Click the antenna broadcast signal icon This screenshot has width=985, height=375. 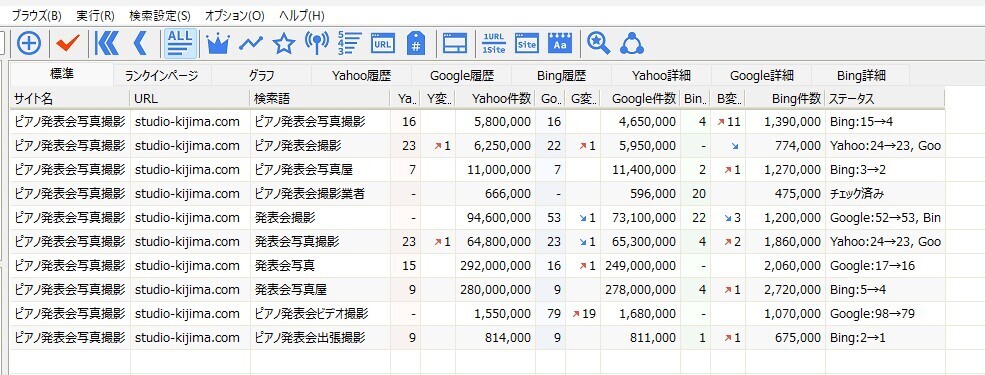(317, 43)
